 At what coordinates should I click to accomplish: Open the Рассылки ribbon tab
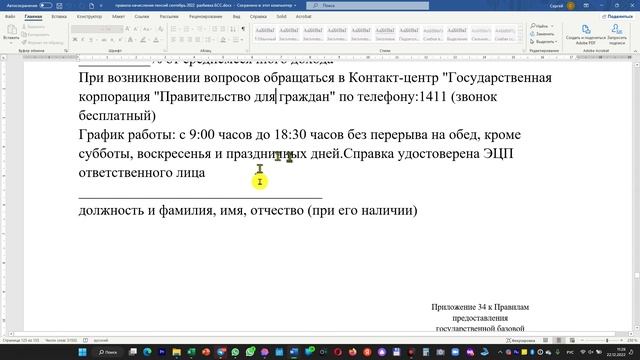point(169,17)
